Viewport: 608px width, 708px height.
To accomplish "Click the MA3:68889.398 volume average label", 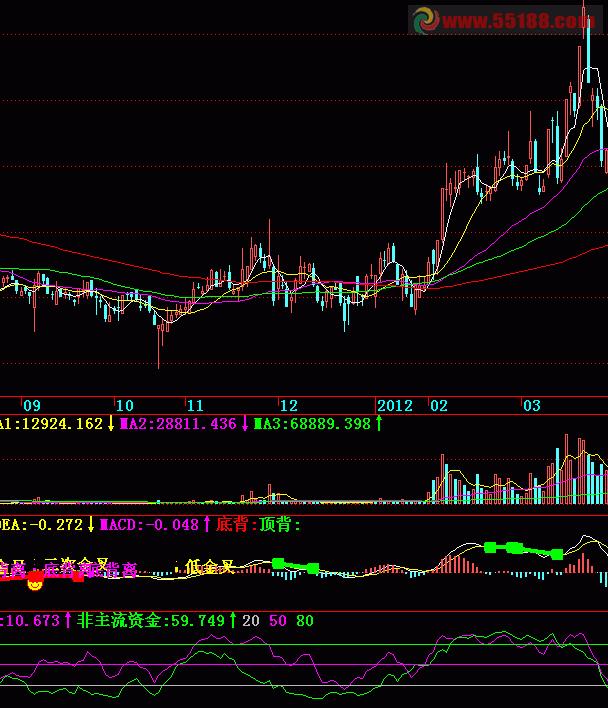I will pos(312,424).
